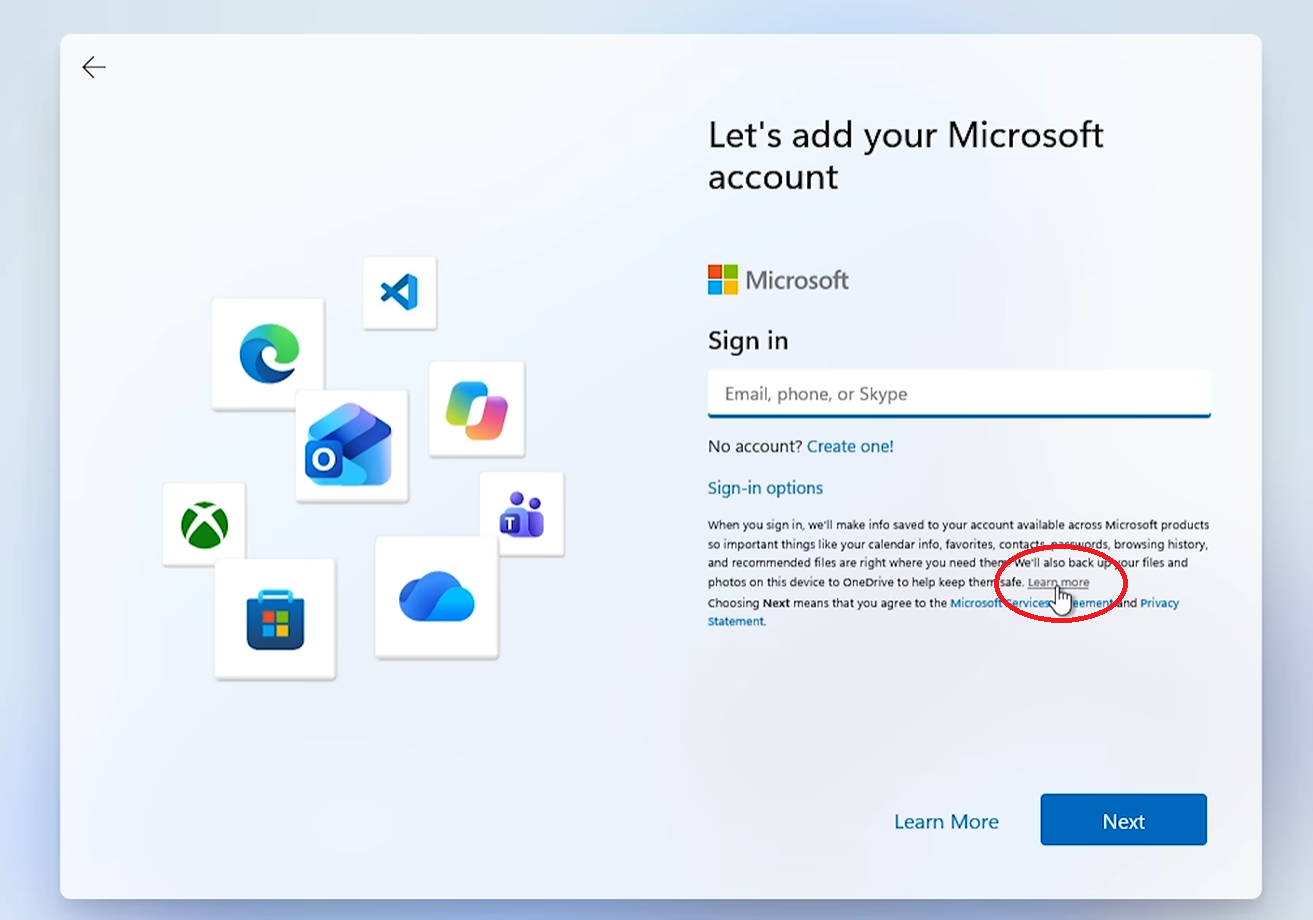Click the Microsoft four-square logo

coord(722,280)
